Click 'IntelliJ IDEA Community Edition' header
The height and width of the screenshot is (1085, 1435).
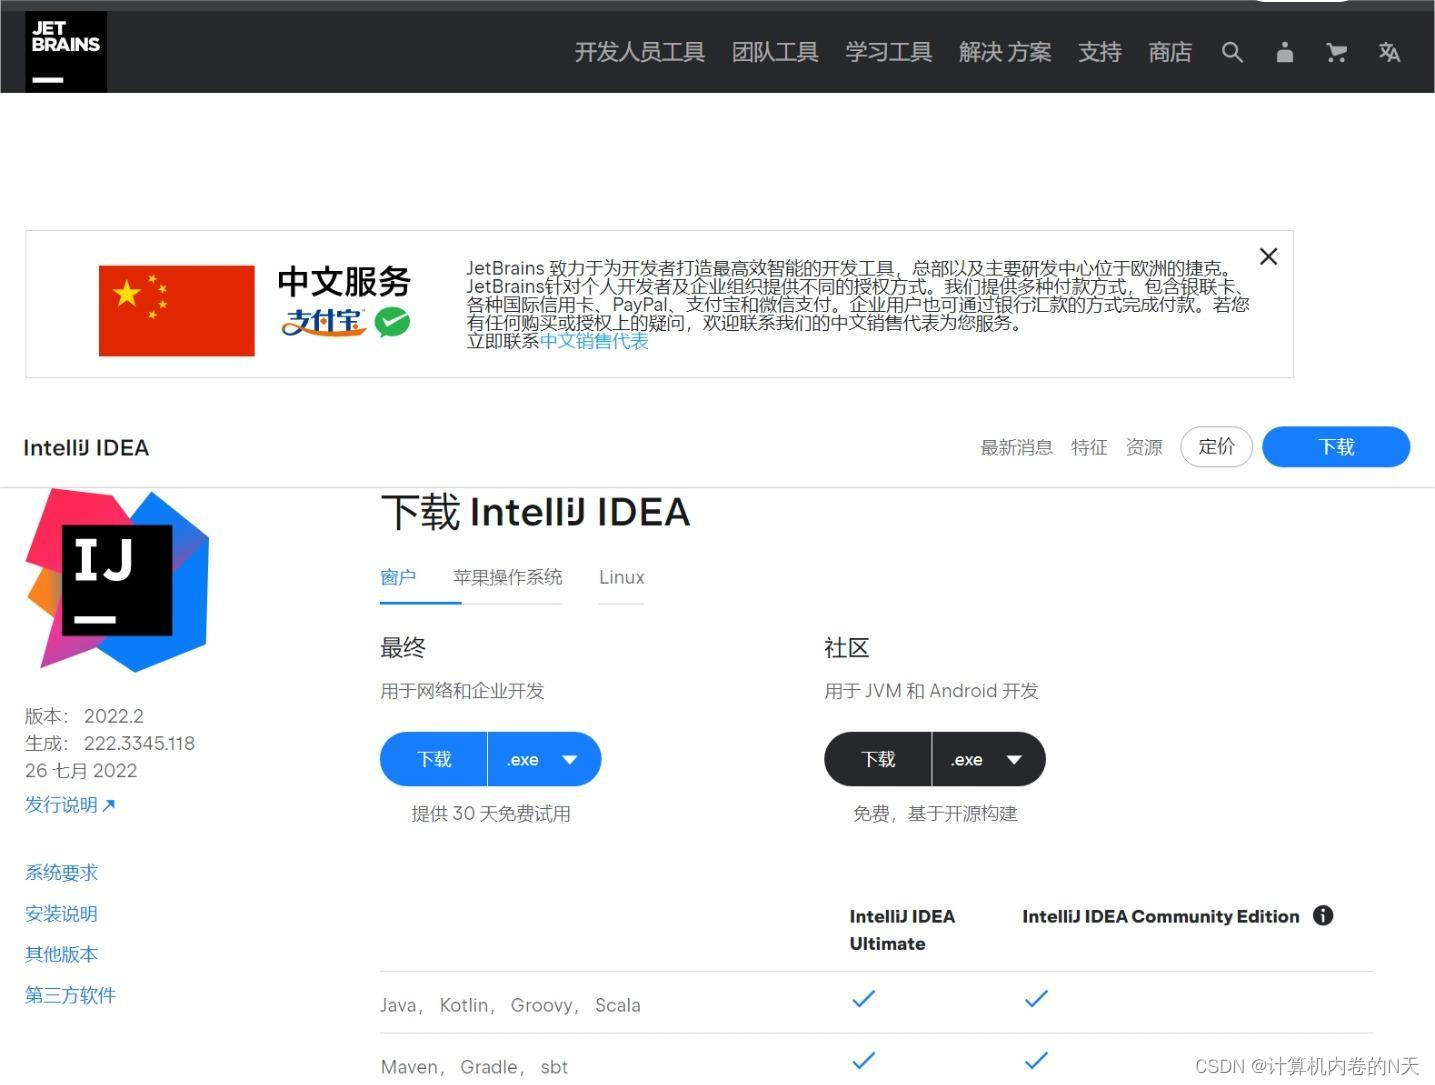(1160, 916)
